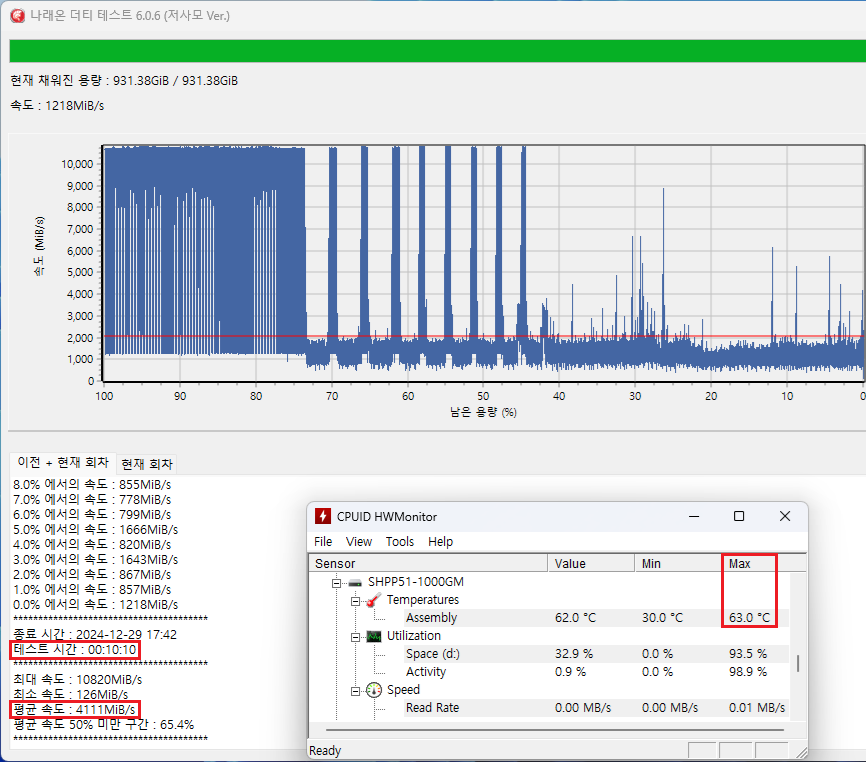The width and height of the screenshot is (866, 762).
Task: Click the CPUID HWMonitor lightning icon
Action: point(323,516)
